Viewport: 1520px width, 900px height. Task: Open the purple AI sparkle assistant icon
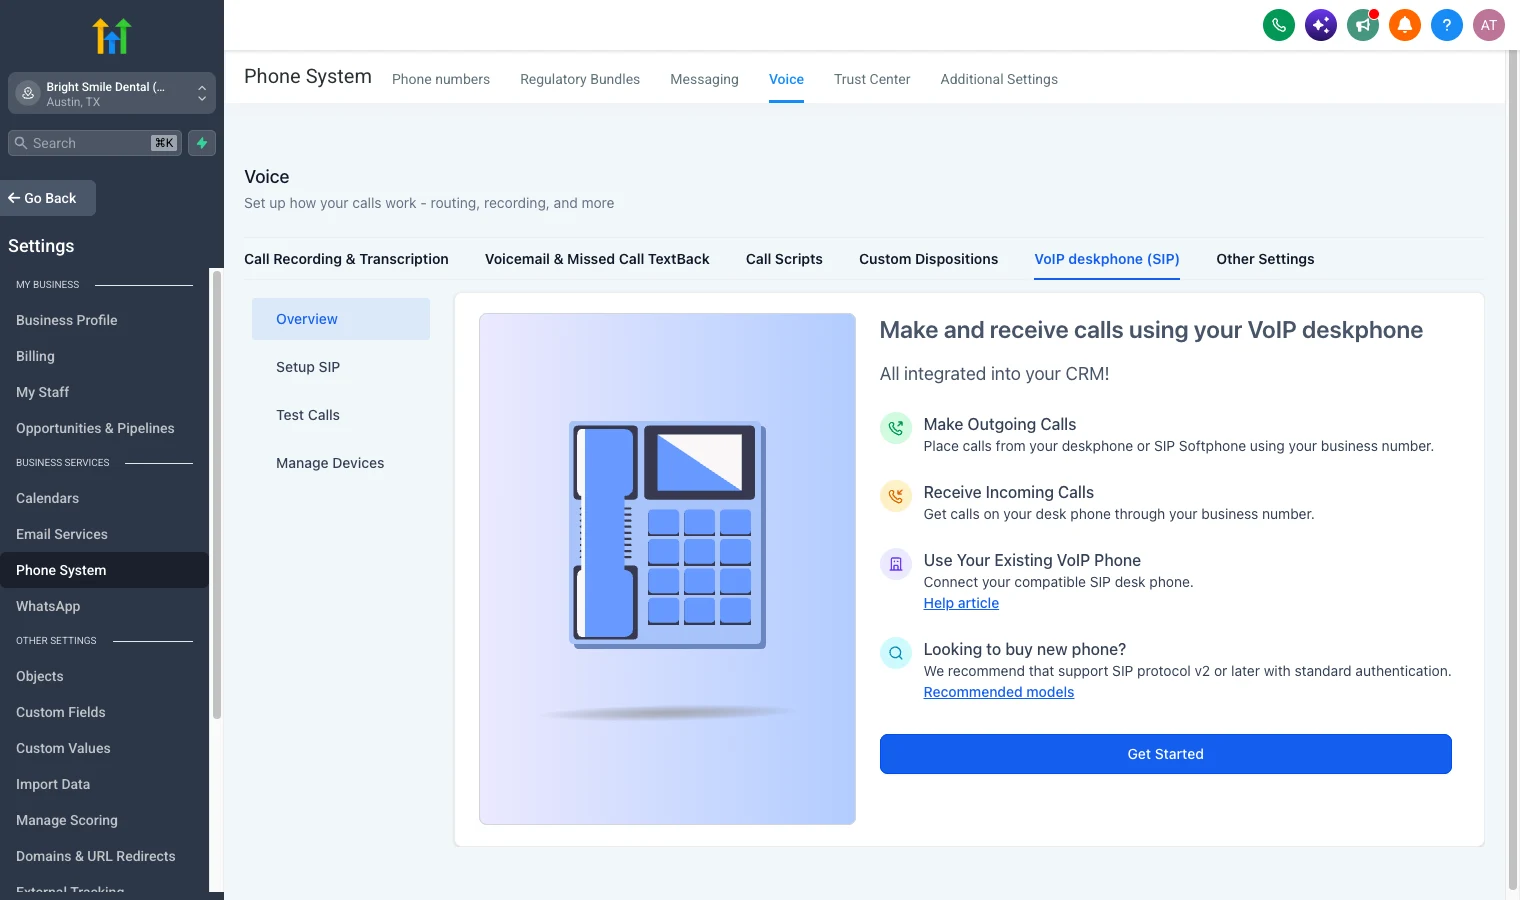[1321, 25]
